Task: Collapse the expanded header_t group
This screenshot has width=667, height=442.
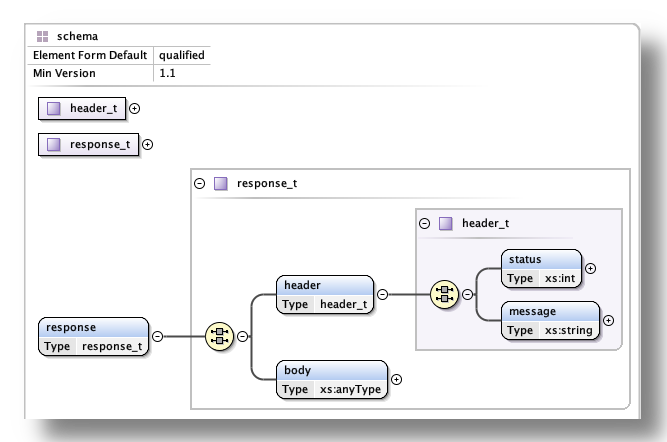Action: (x=425, y=223)
